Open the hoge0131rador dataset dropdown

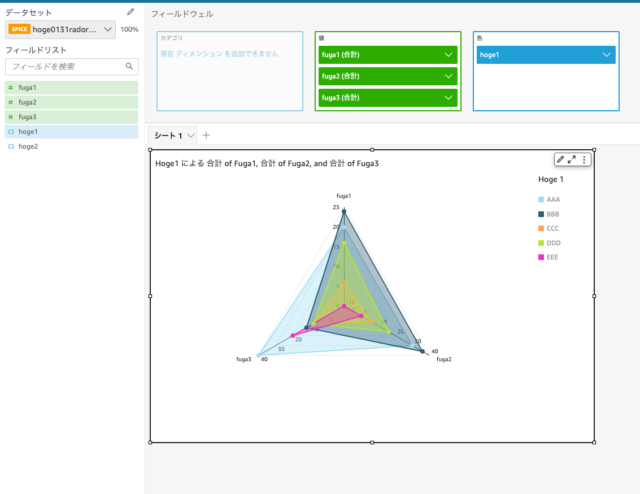click(x=61, y=29)
